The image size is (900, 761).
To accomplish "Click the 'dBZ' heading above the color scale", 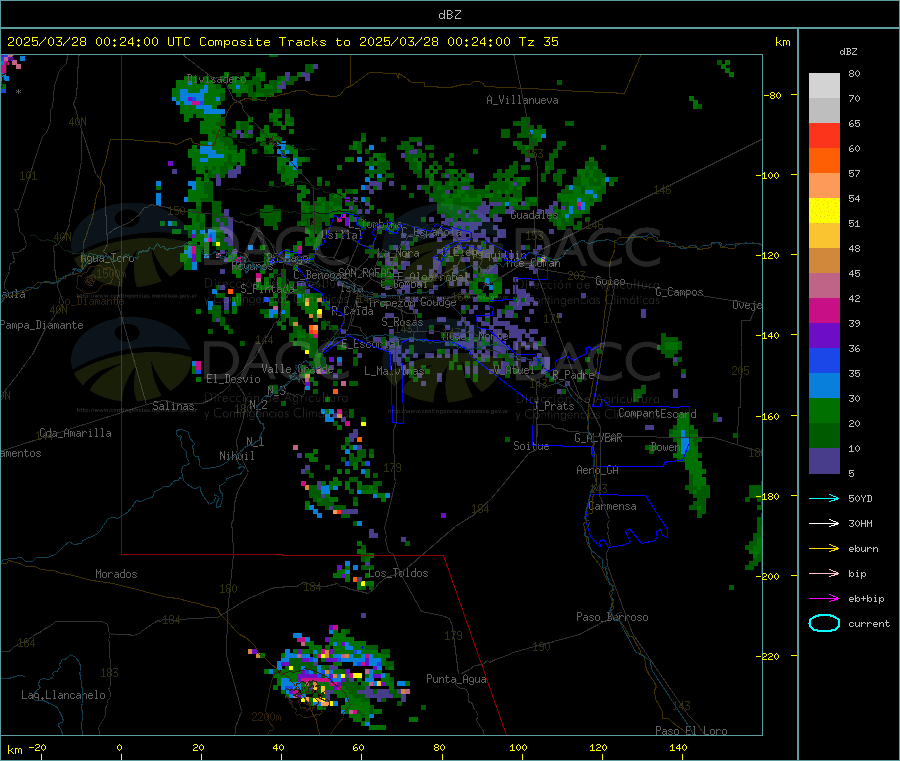I will tap(848, 52).
